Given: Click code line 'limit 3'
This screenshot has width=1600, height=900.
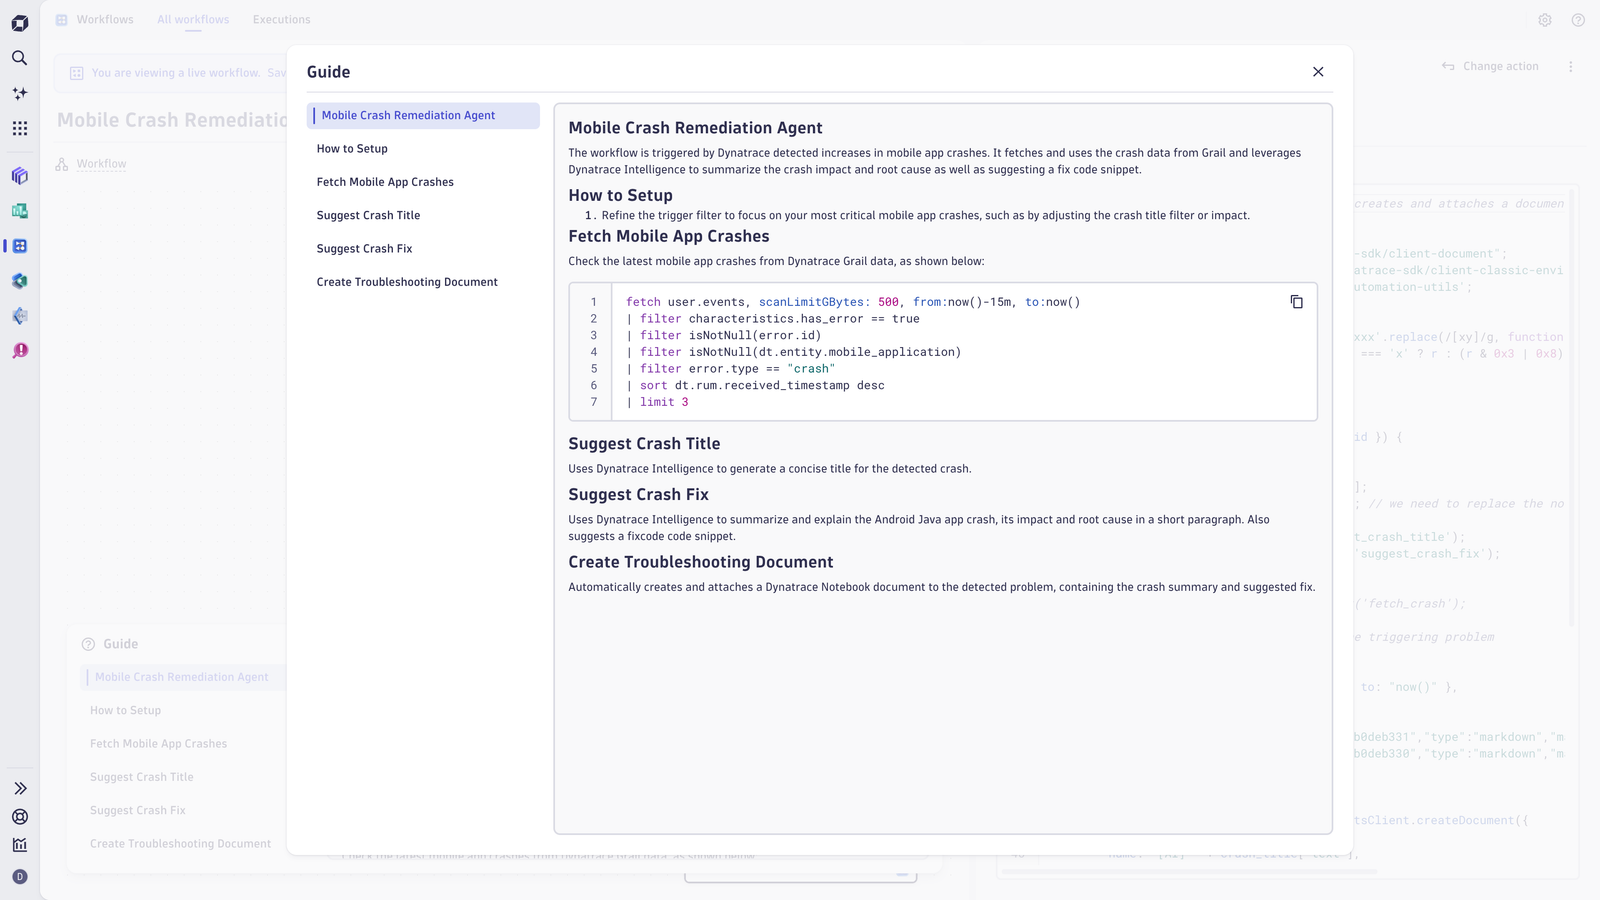Looking at the screenshot, I should tap(657, 402).
